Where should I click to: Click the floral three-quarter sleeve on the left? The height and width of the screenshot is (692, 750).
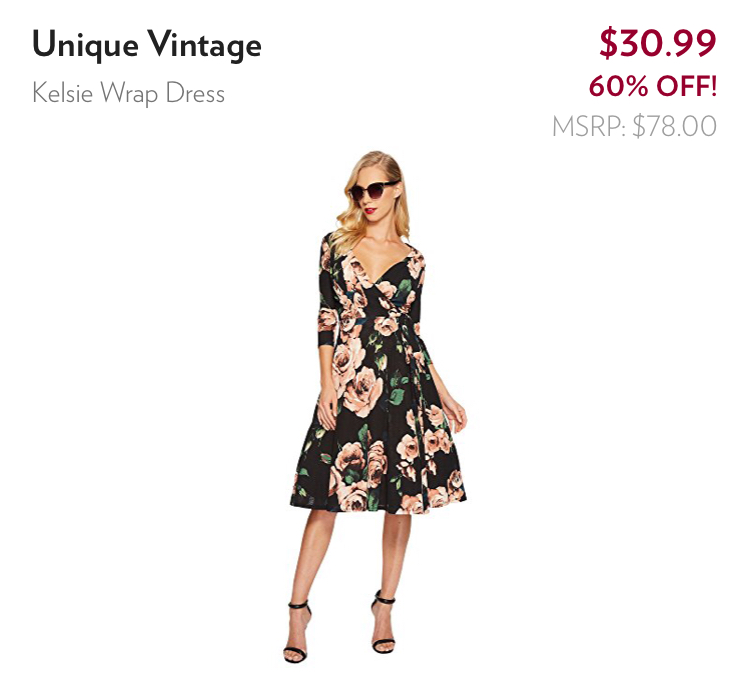(x=328, y=297)
